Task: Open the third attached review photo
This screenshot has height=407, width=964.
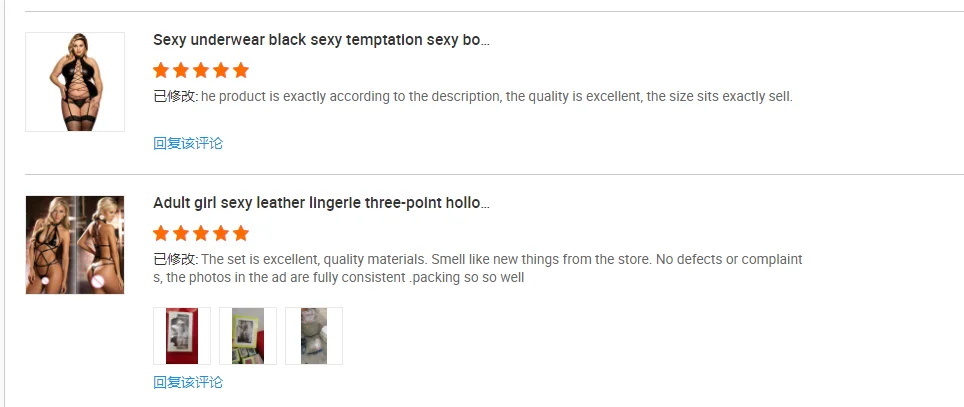Action: click(314, 336)
